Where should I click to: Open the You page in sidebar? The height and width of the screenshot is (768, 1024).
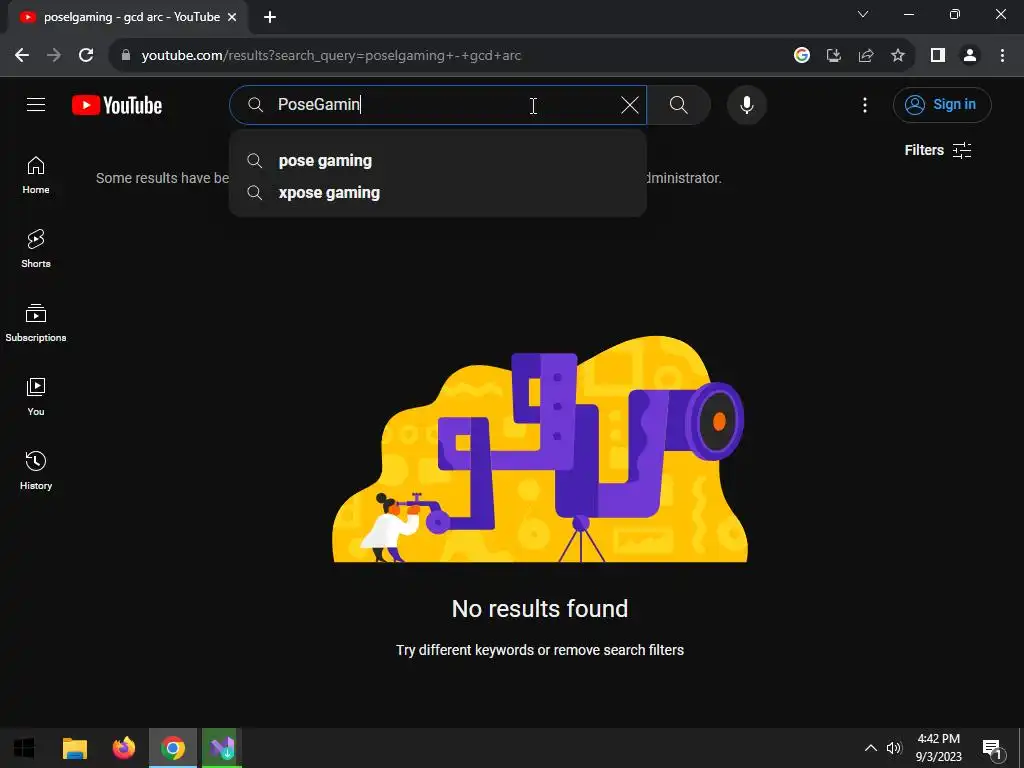click(36, 396)
